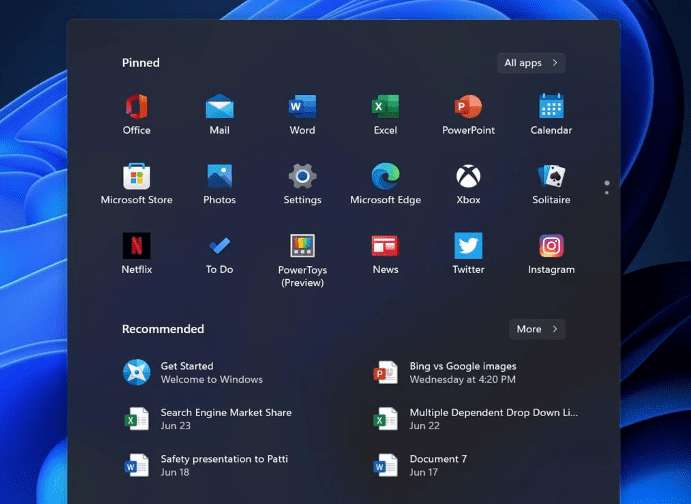Click the All apps button
Image resolution: width=691 pixels, height=504 pixels.
[x=531, y=63]
